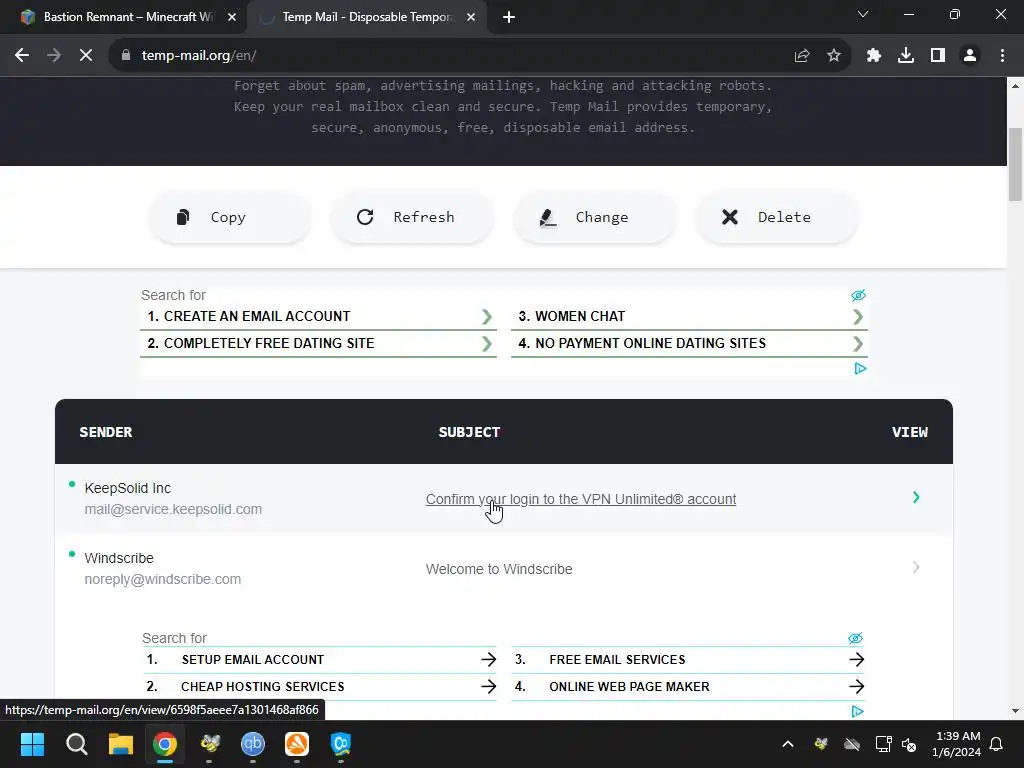Screen dimensions: 1024x768
Task: Open the CHEAP HOSTING SERVICES ad link
Action: click(x=263, y=686)
